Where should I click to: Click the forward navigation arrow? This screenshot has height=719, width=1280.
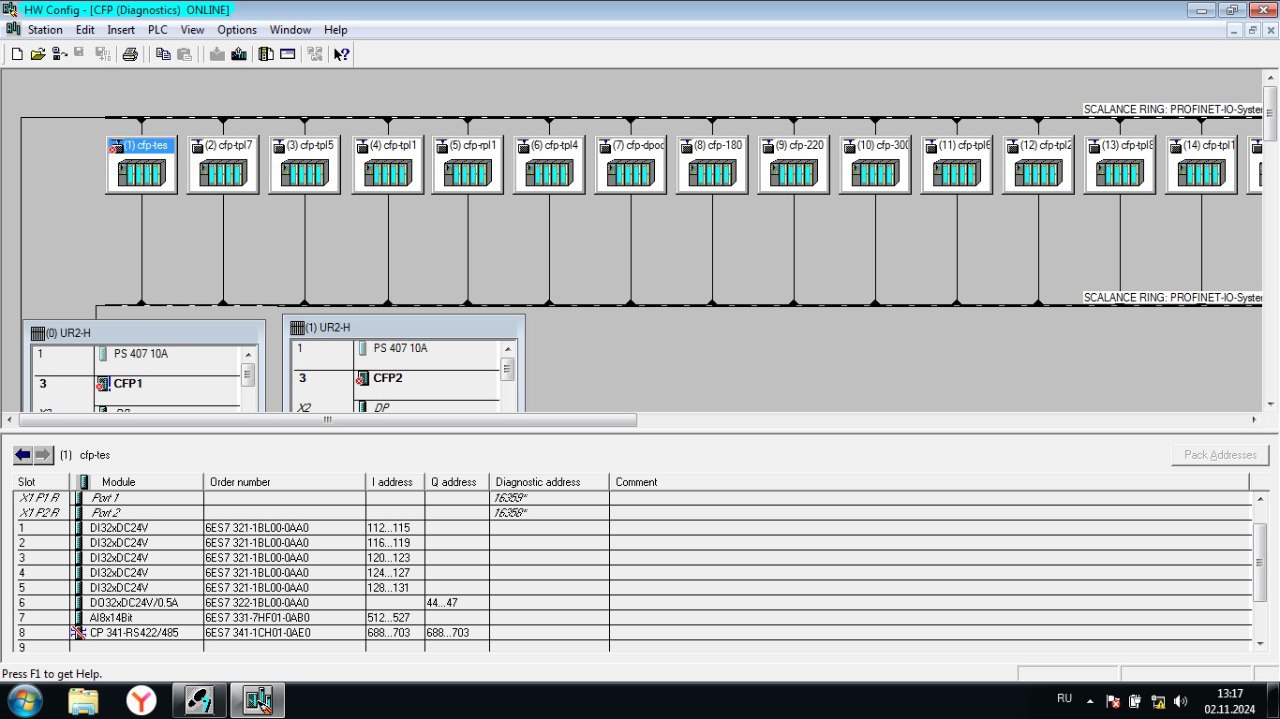[43, 455]
